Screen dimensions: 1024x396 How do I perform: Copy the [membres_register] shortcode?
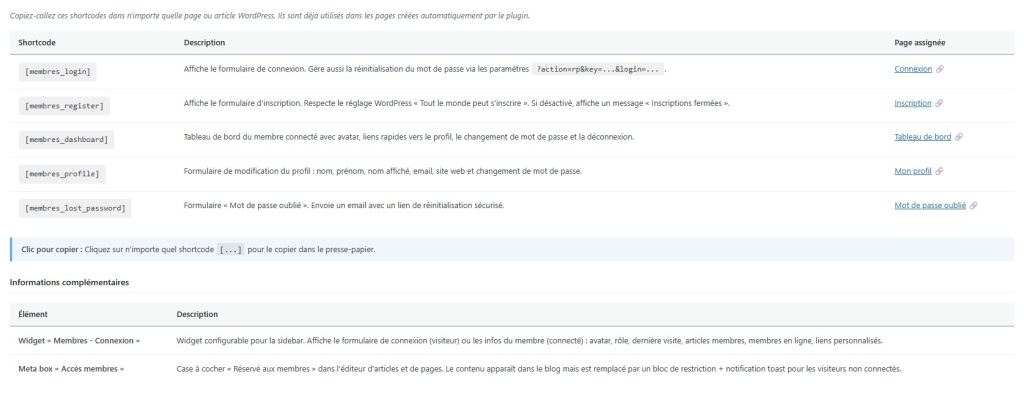coord(64,106)
